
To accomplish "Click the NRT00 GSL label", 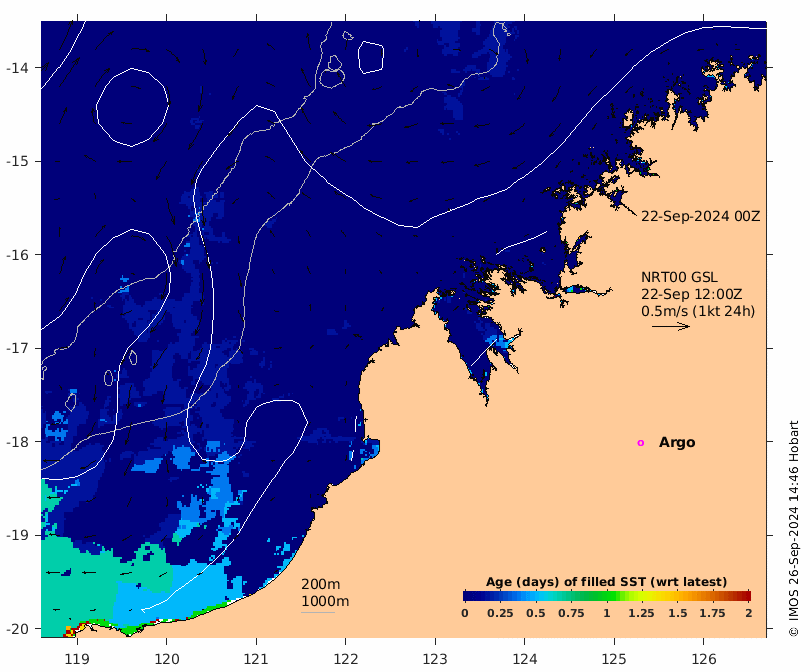I will pos(679,277).
